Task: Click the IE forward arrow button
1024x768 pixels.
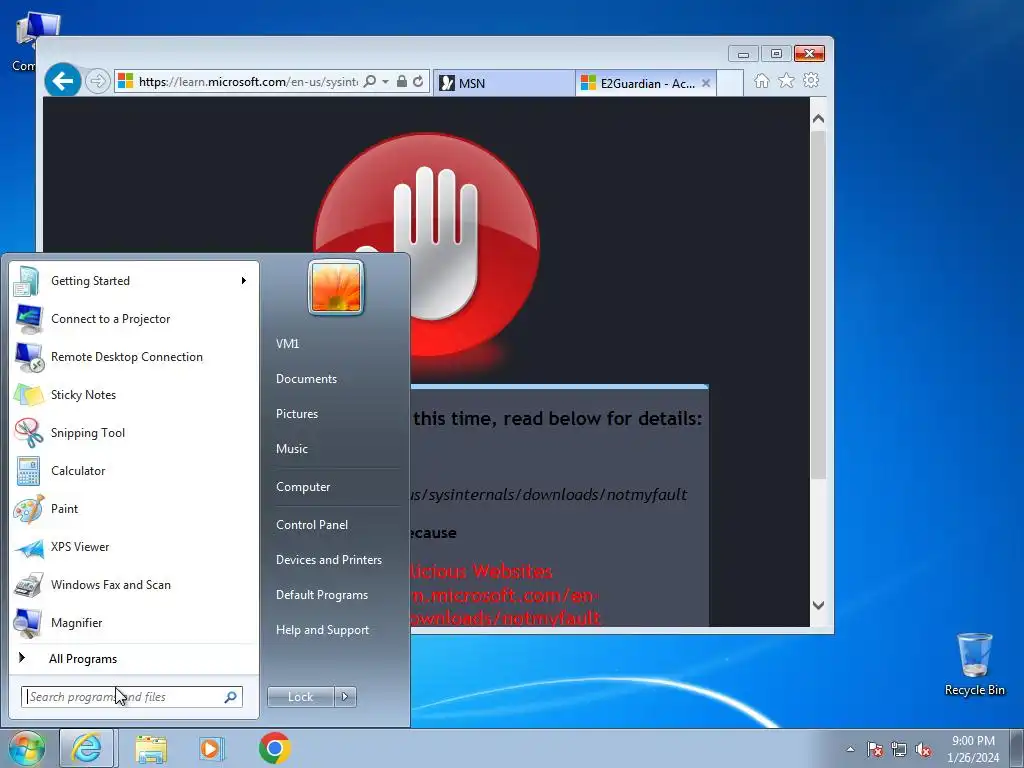Action: (97, 82)
